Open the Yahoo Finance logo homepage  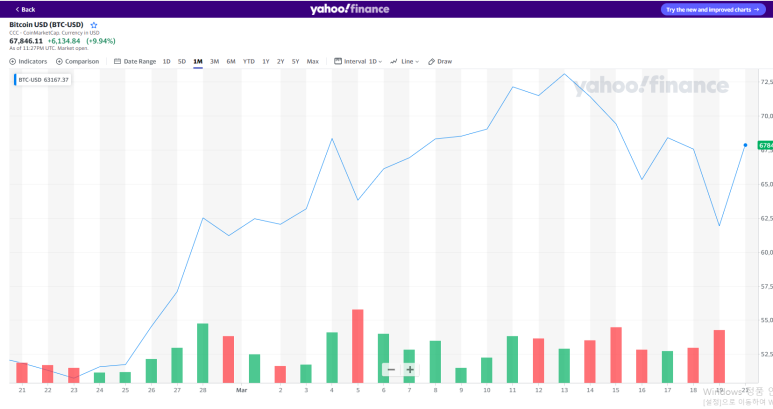(350, 9)
